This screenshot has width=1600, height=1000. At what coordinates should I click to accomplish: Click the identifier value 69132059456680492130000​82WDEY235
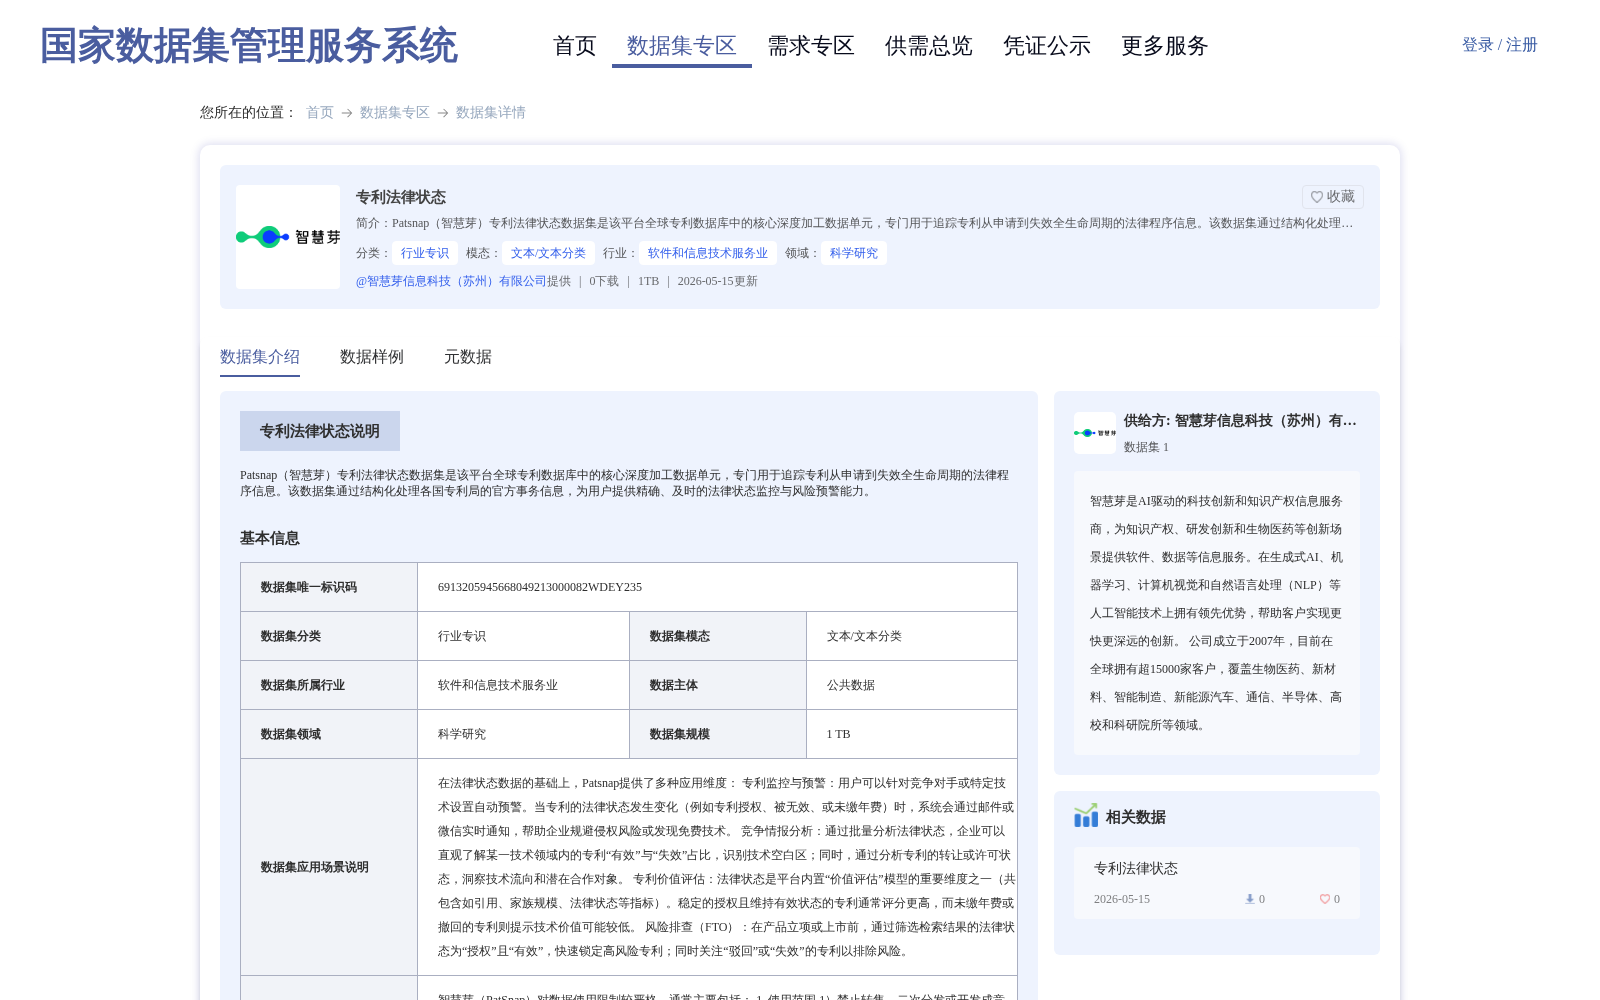[x=540, y=587]
